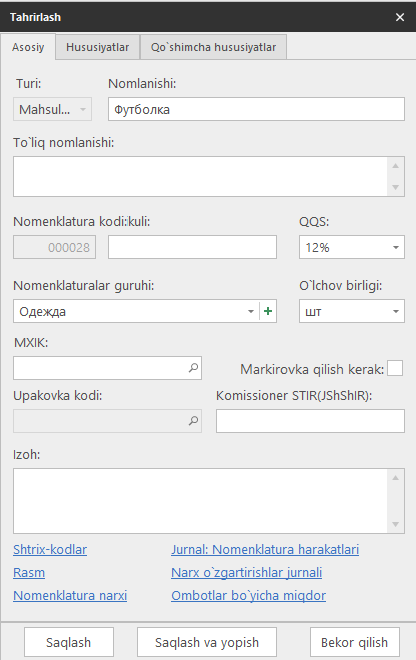
Task: Click down arrow in Izoh text box
Action: [395, 524]
